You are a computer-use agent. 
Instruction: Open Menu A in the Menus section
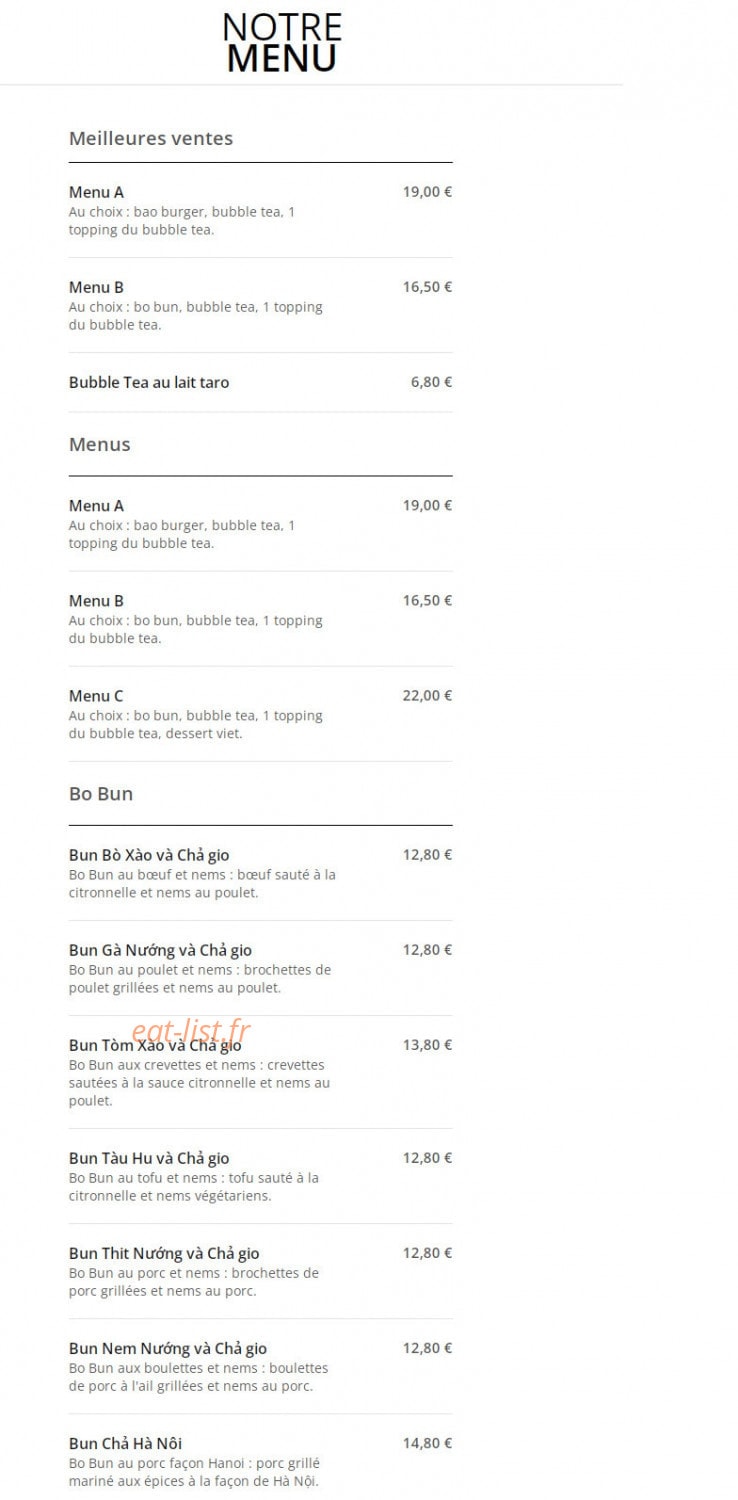click(x=260, y=524)
